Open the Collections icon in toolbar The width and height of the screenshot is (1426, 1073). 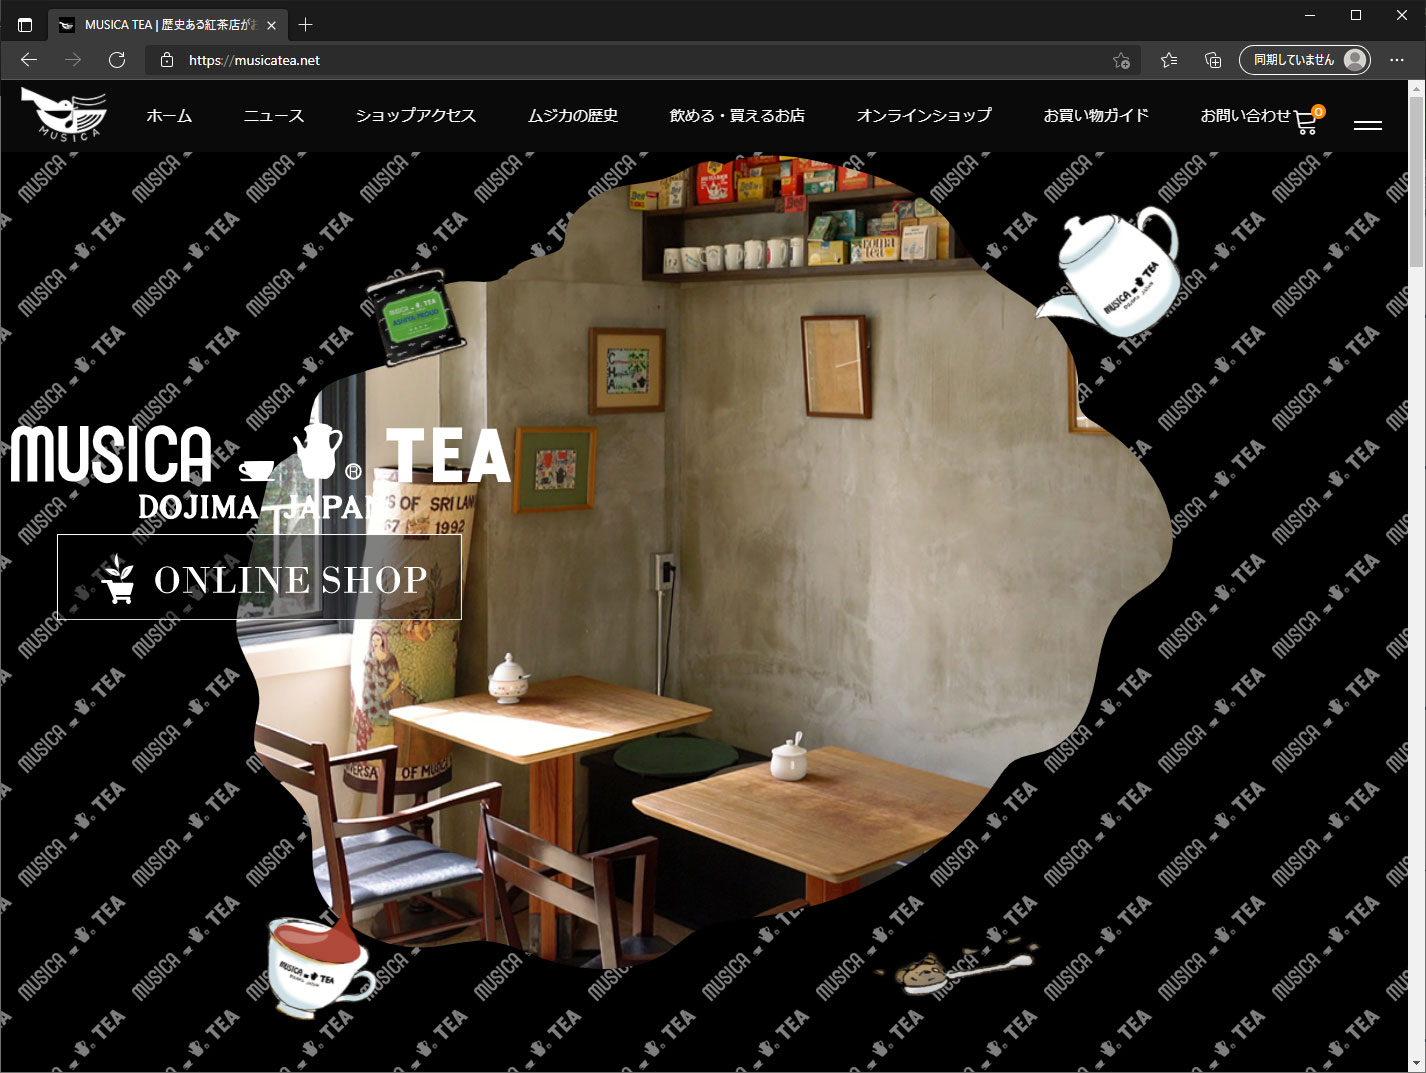1213,60
